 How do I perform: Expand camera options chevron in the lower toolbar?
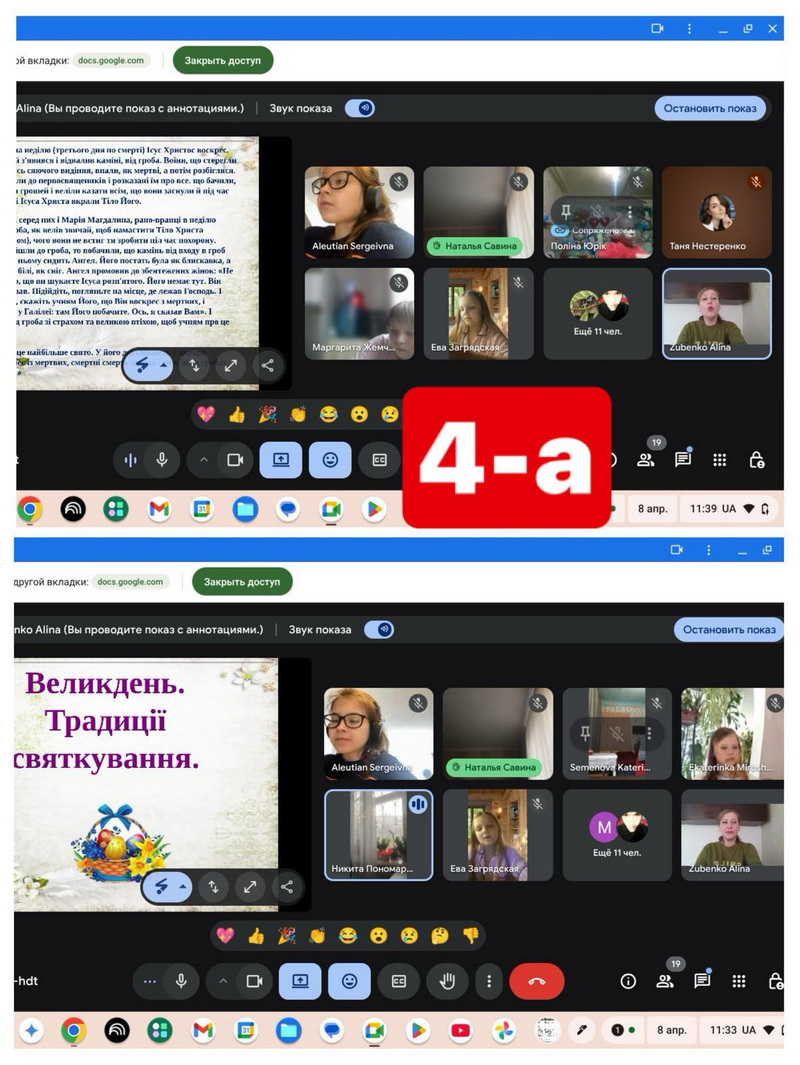(223, 981)
